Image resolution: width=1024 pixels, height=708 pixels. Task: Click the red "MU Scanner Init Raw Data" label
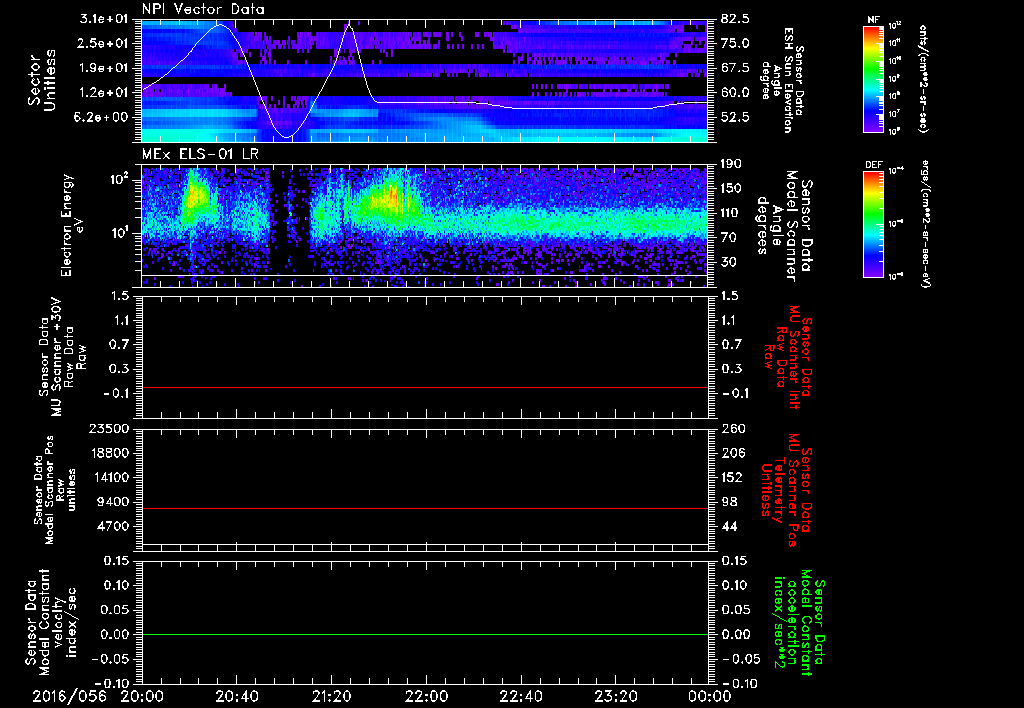pos(787,357)
